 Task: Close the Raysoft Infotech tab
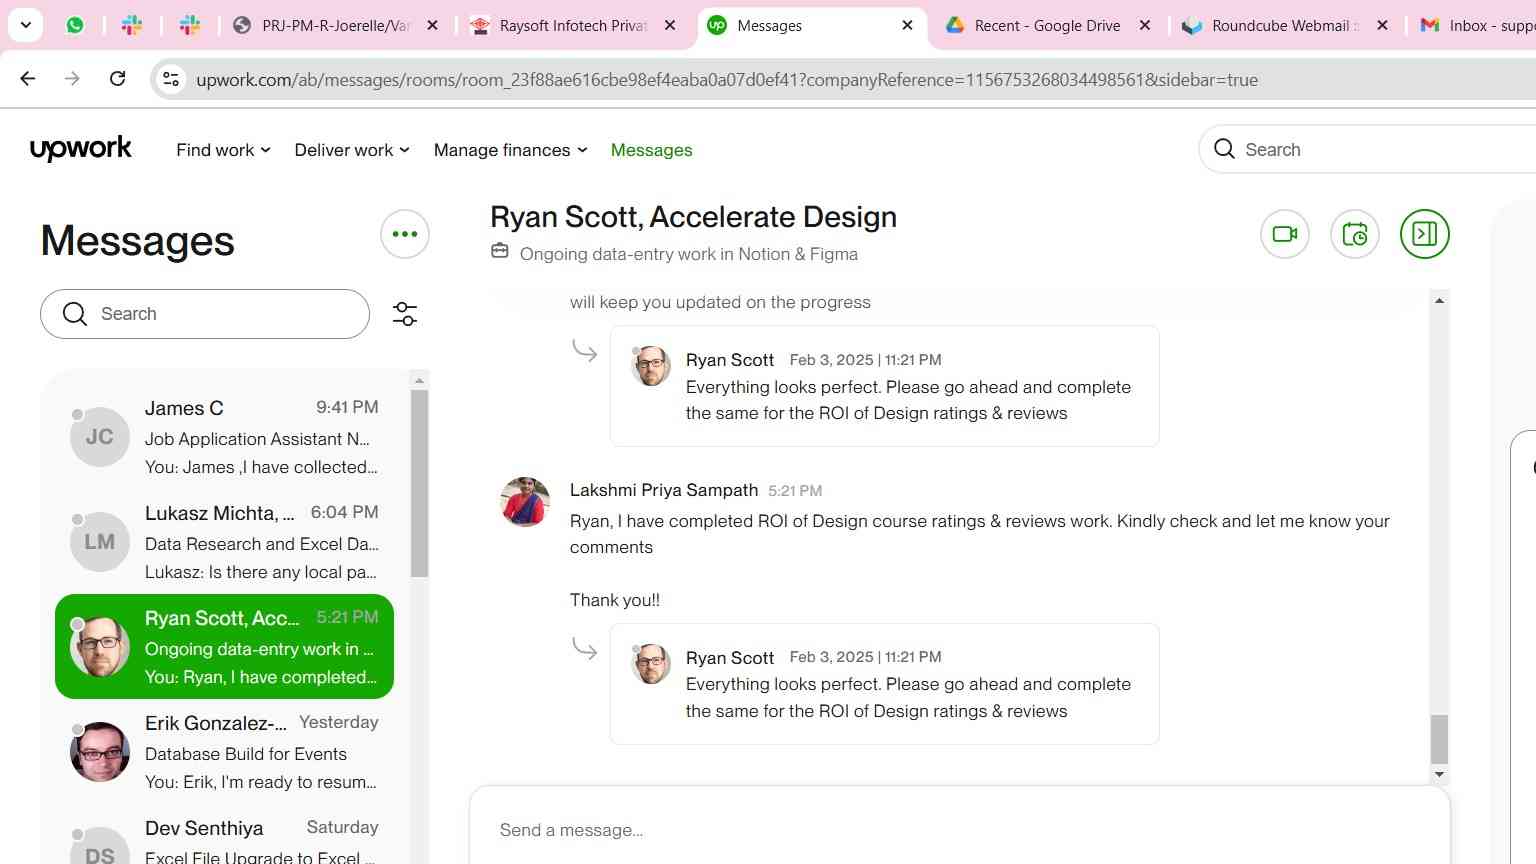point(670,25)
